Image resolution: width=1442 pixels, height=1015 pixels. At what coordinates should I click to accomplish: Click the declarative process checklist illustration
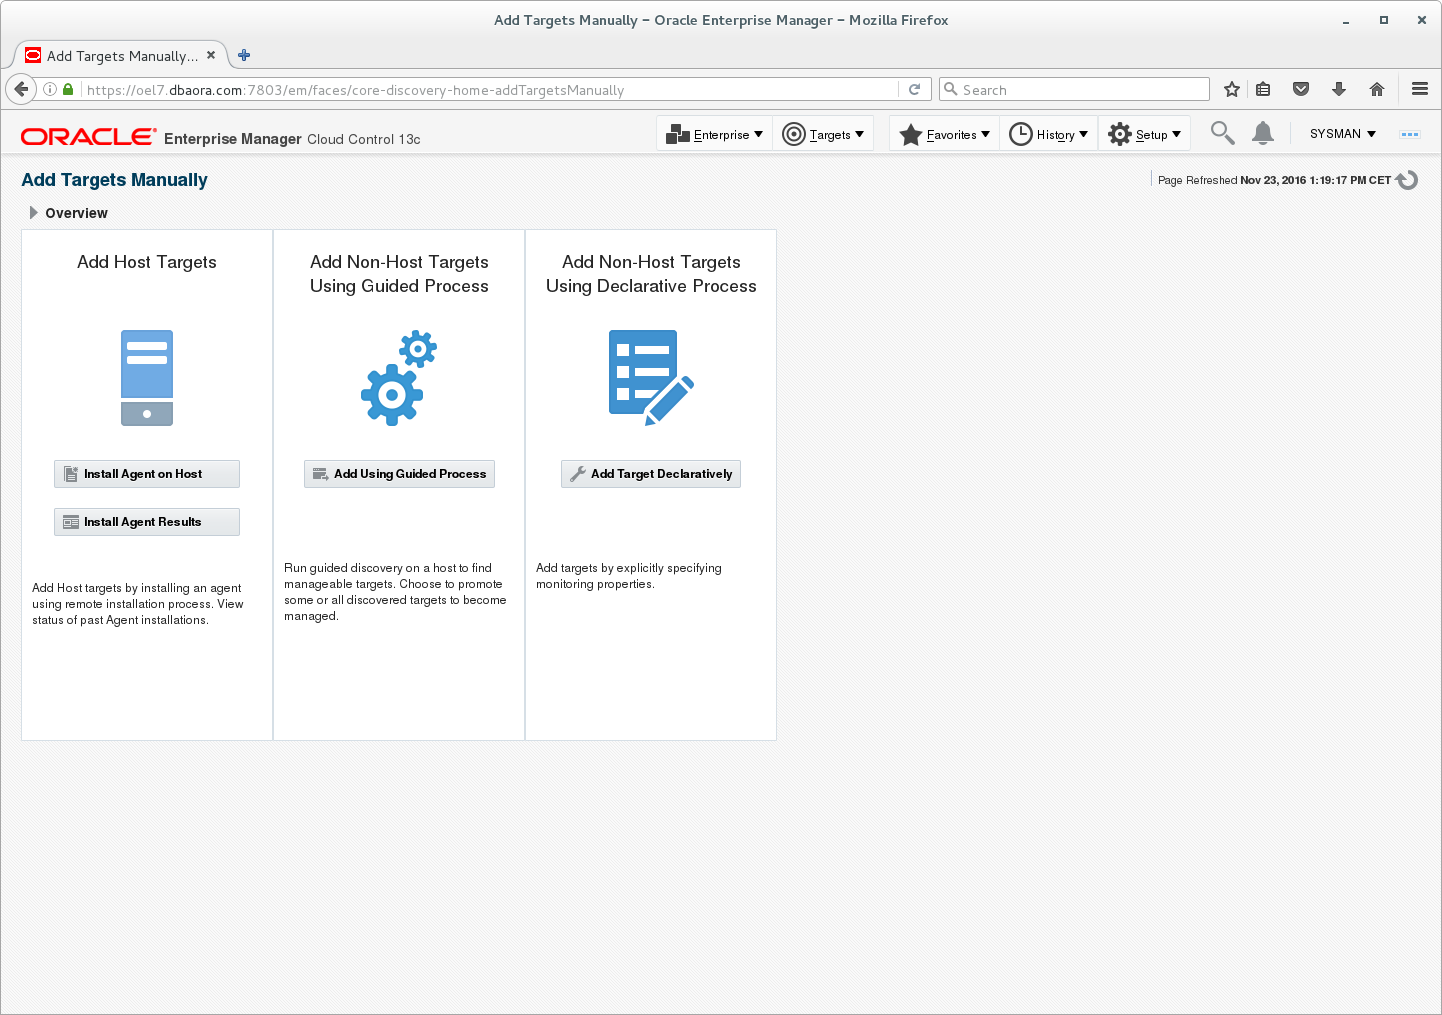(651, 378)
